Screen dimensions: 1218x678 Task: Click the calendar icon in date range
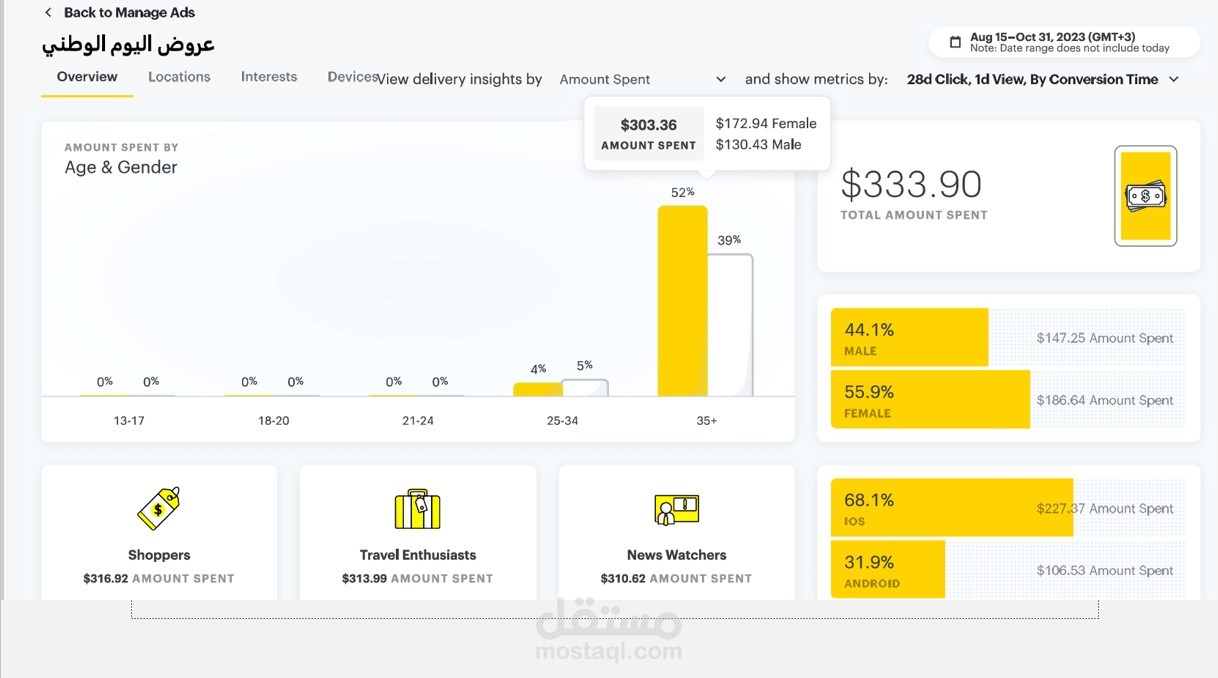coord(955,42)
